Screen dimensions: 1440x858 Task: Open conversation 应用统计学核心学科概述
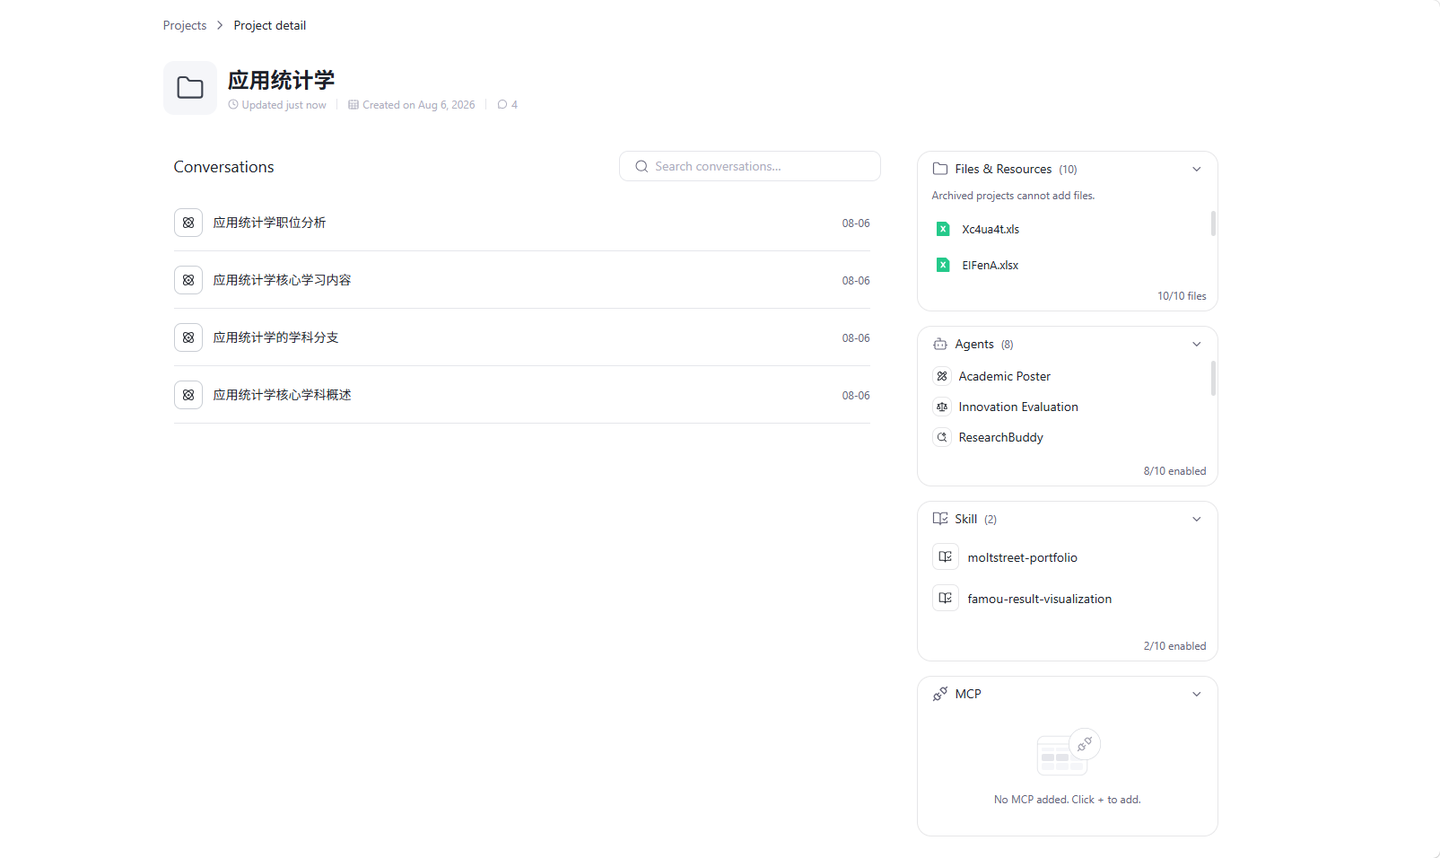click(x=522, y=395)
